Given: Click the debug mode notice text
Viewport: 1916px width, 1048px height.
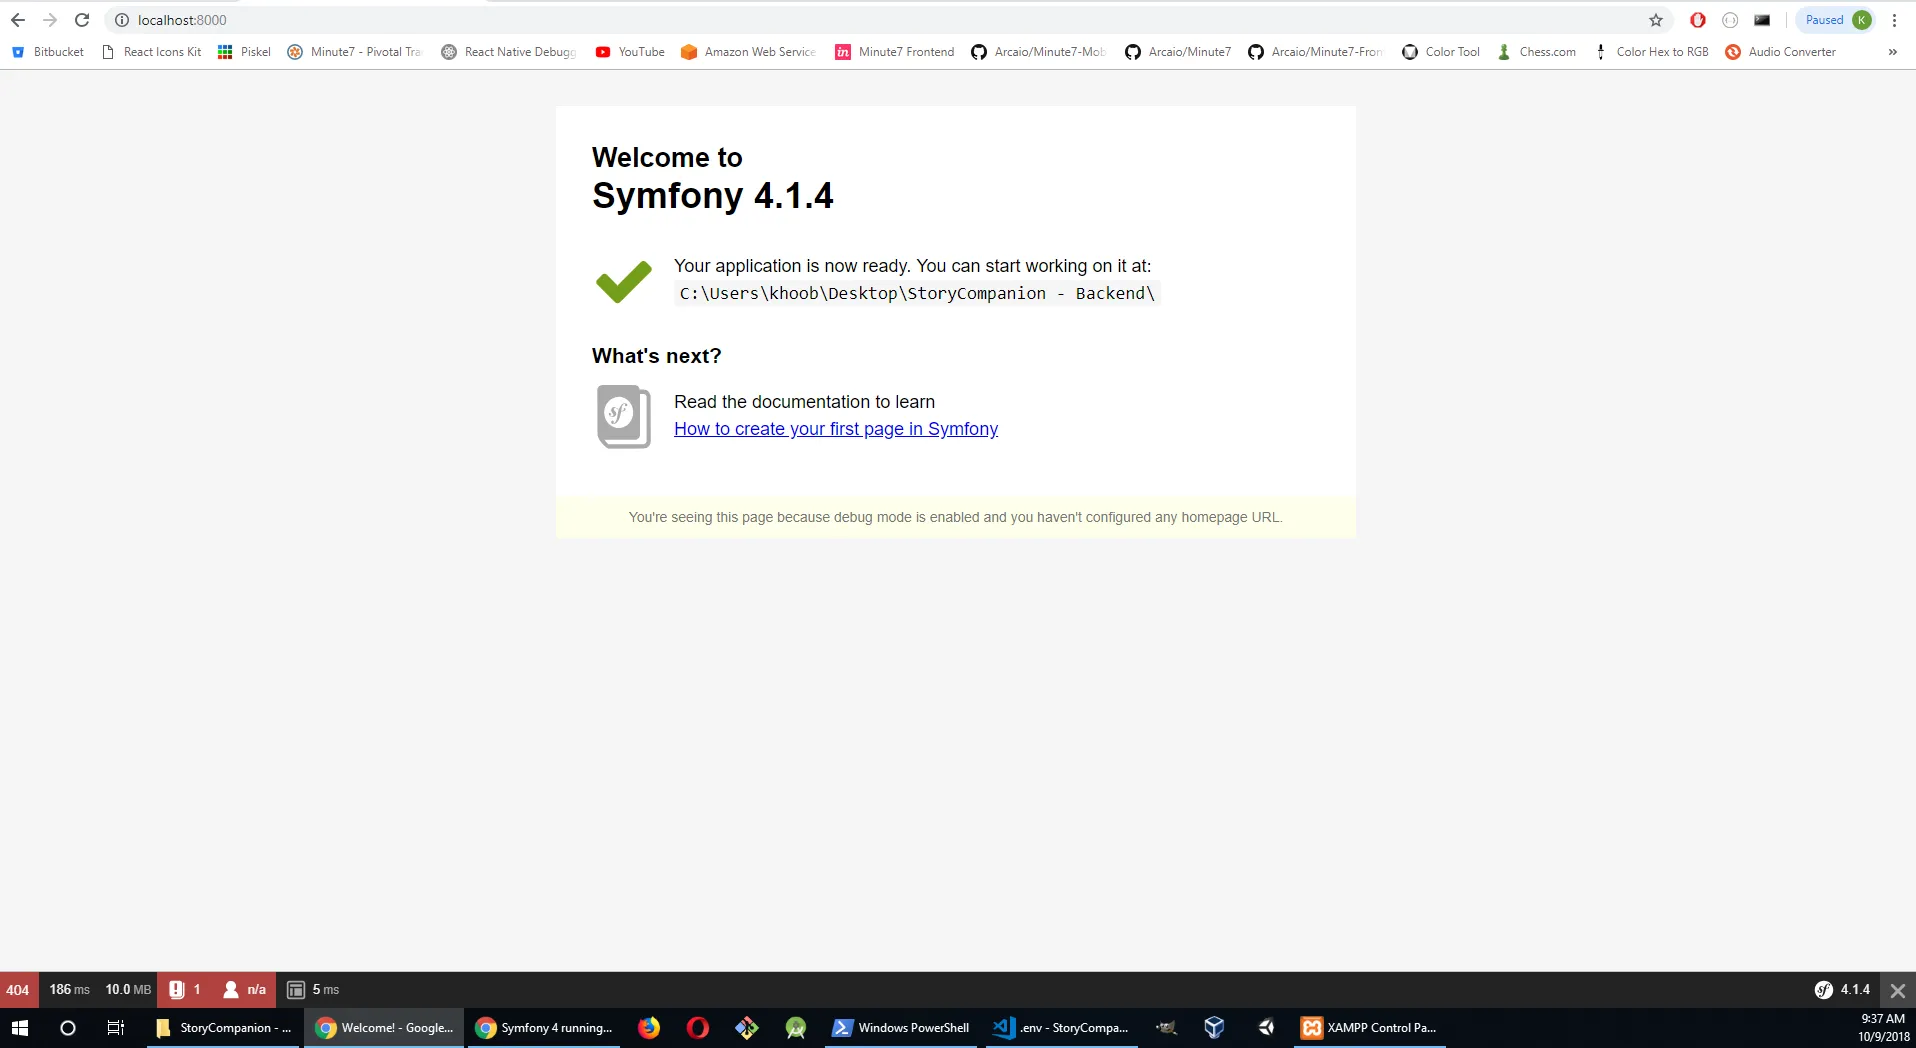Looking at the screenshot, I should point(955,517).
